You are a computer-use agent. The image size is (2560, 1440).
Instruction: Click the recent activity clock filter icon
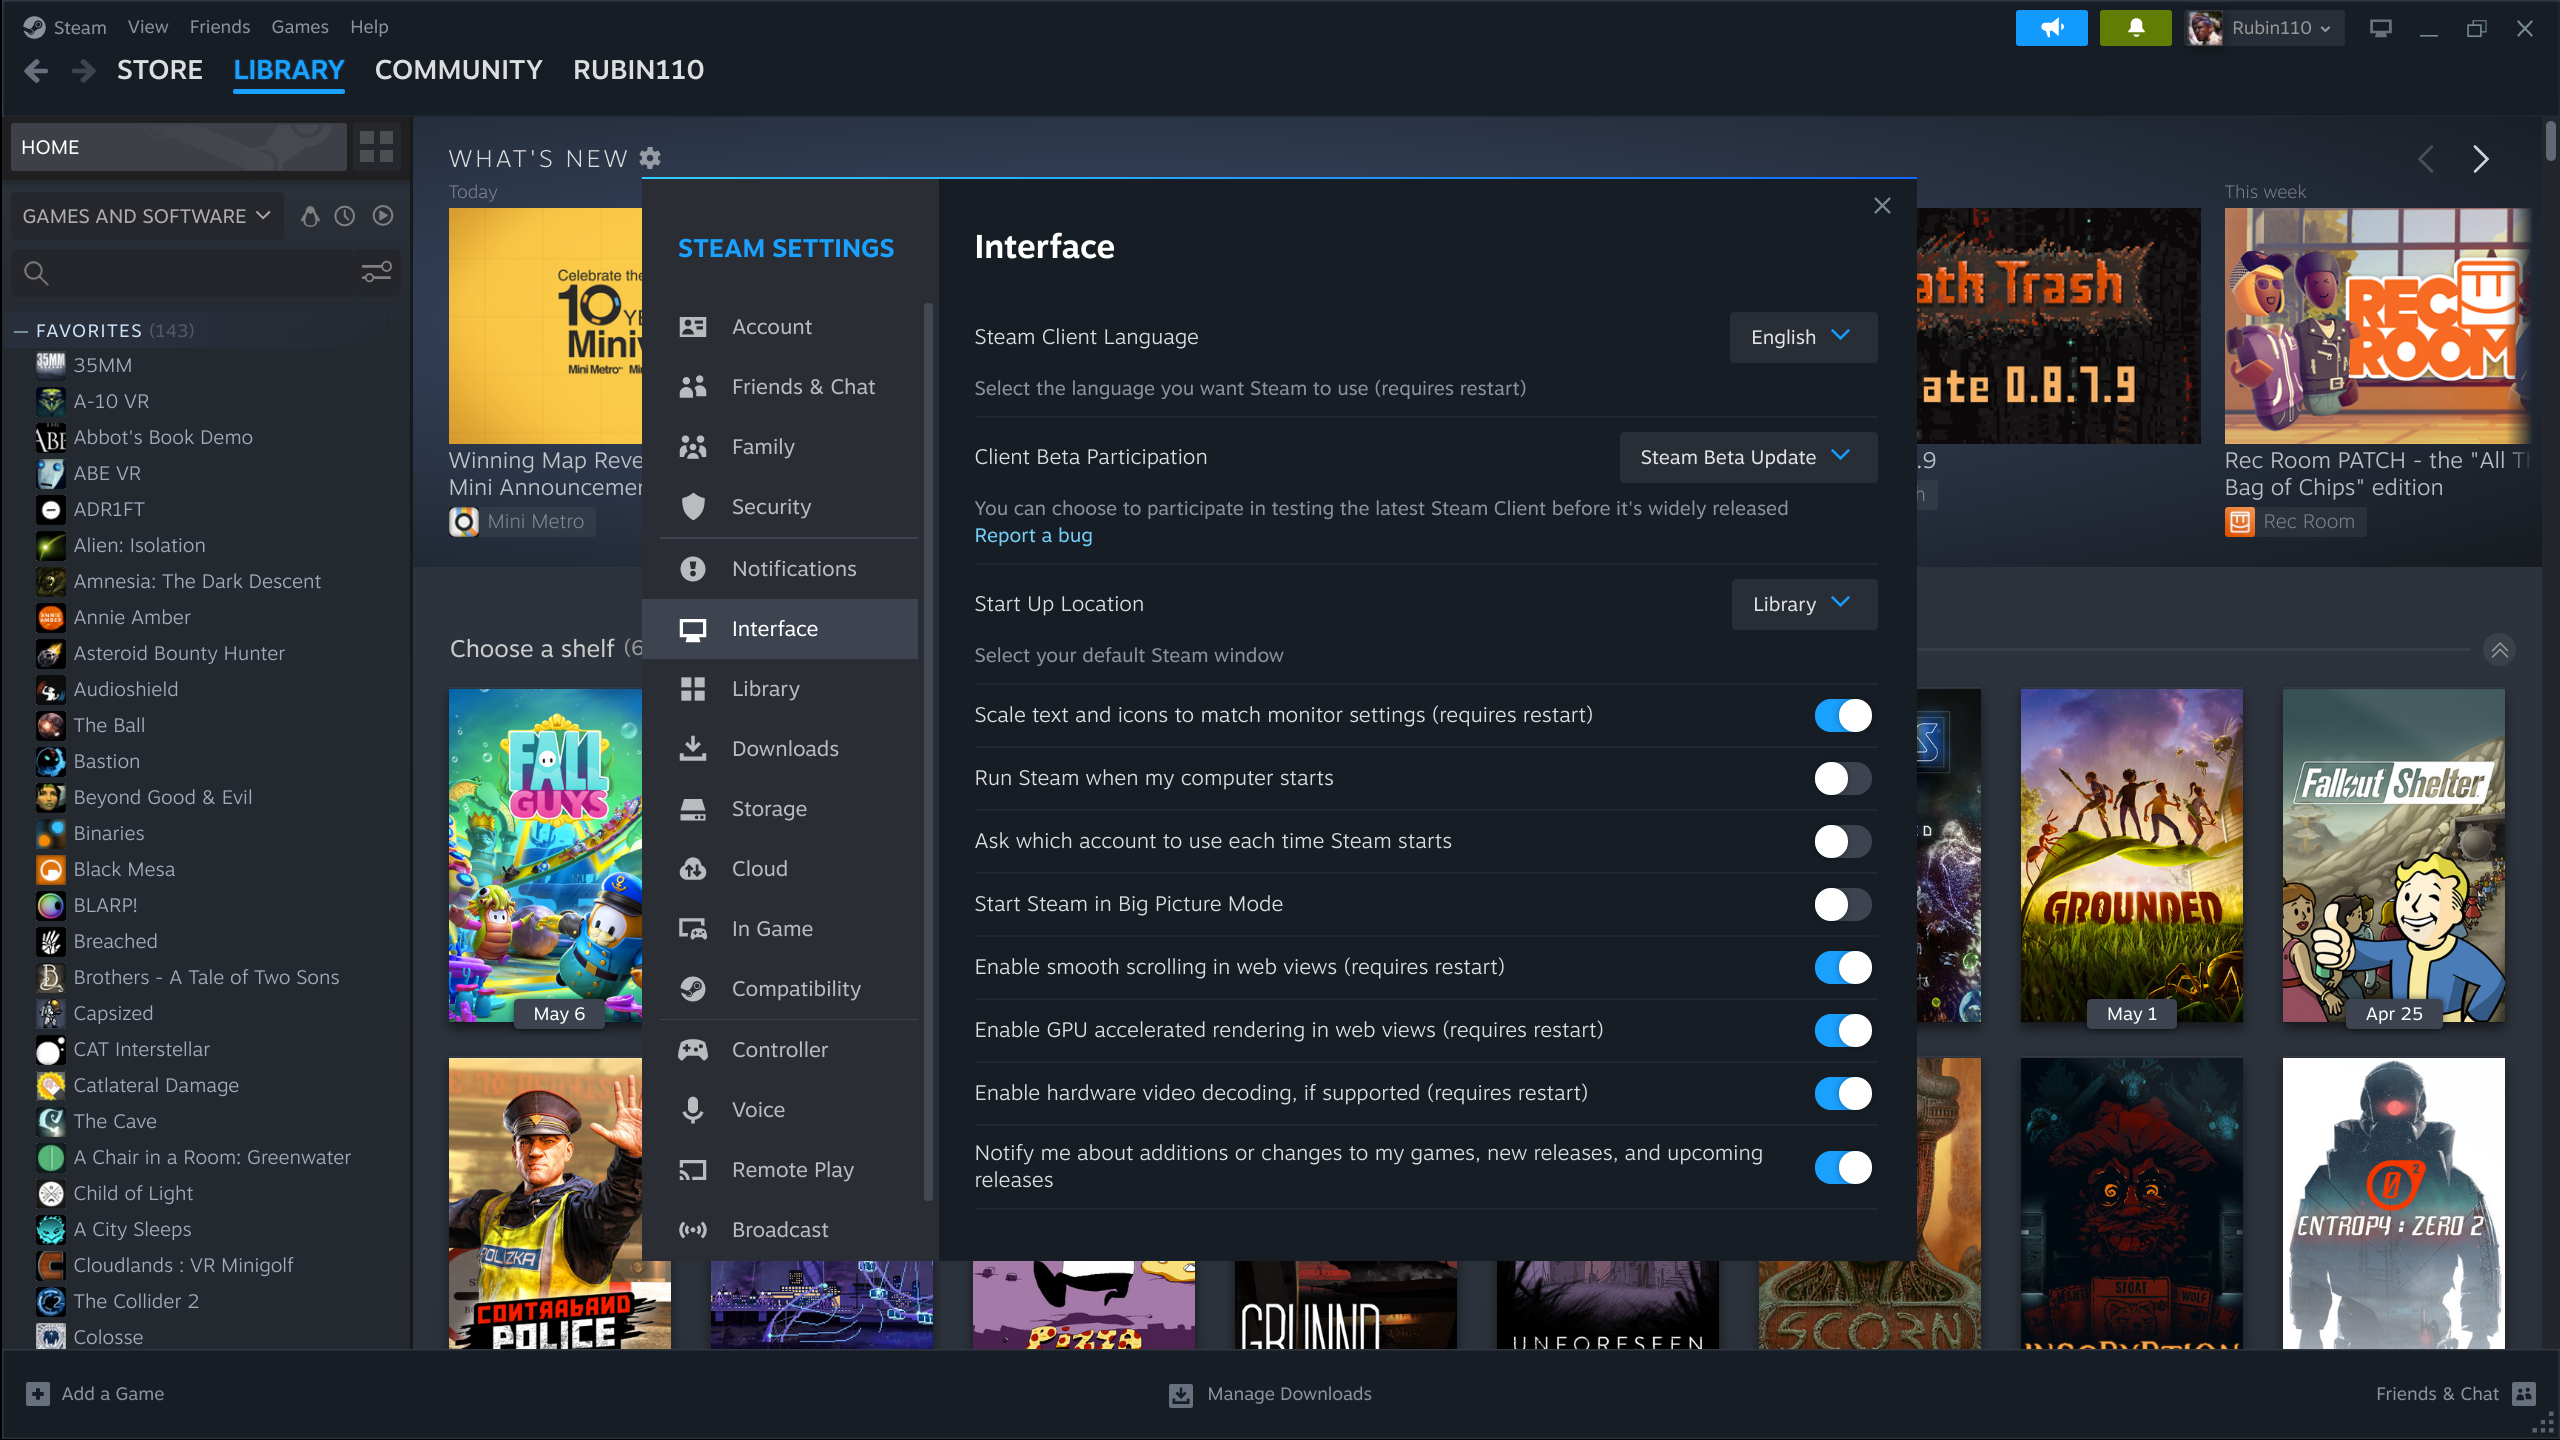click(345, 216)
